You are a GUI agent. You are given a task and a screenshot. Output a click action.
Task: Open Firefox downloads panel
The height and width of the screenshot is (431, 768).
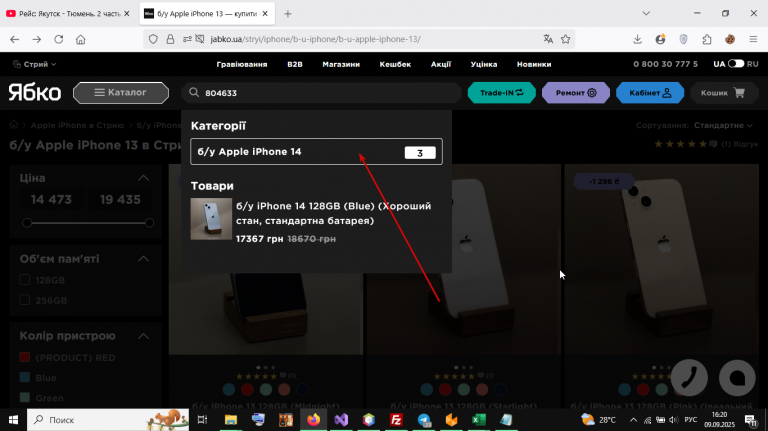click(x=637, y=39)
